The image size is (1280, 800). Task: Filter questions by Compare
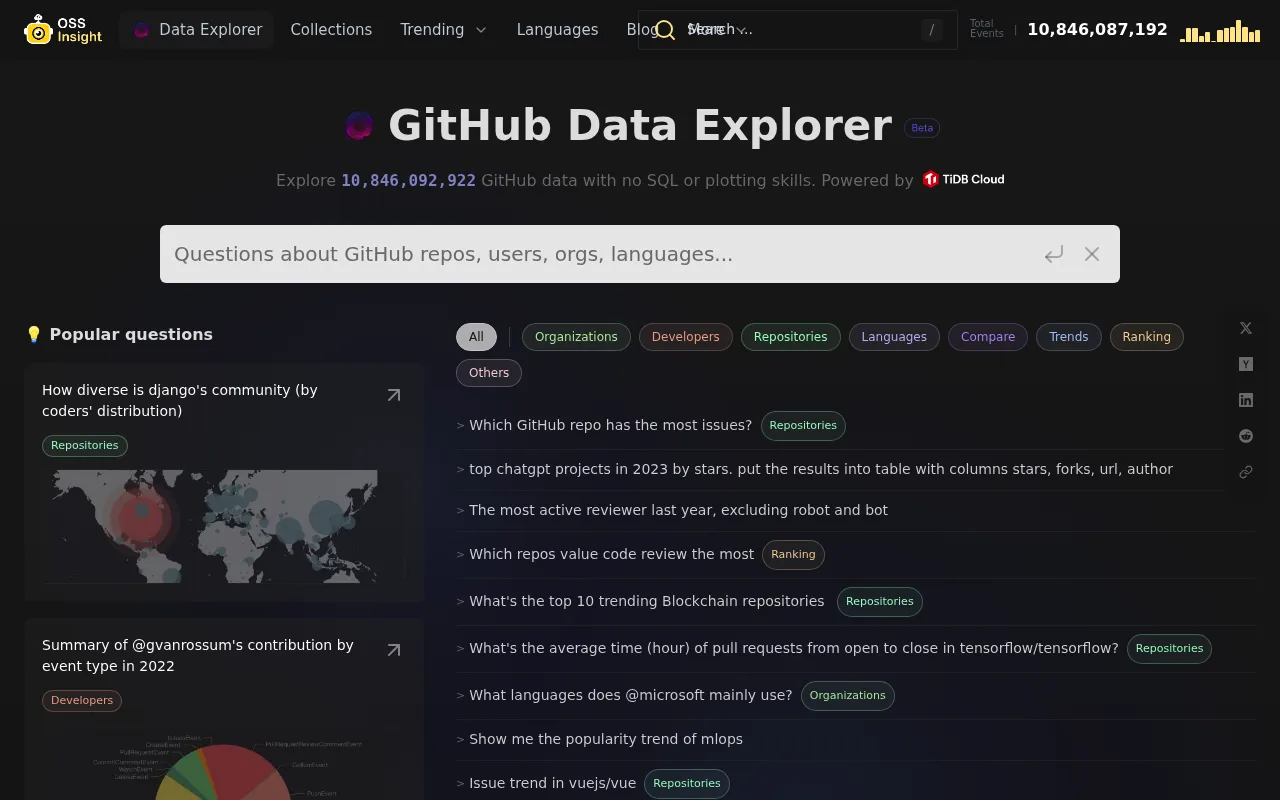(988, 337)
